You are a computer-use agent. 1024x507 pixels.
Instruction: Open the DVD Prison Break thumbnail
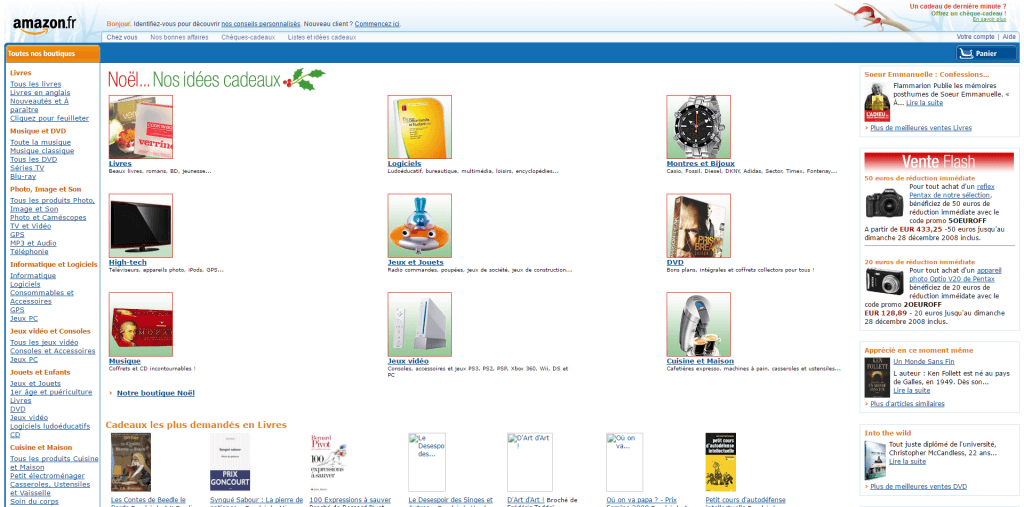698,225
